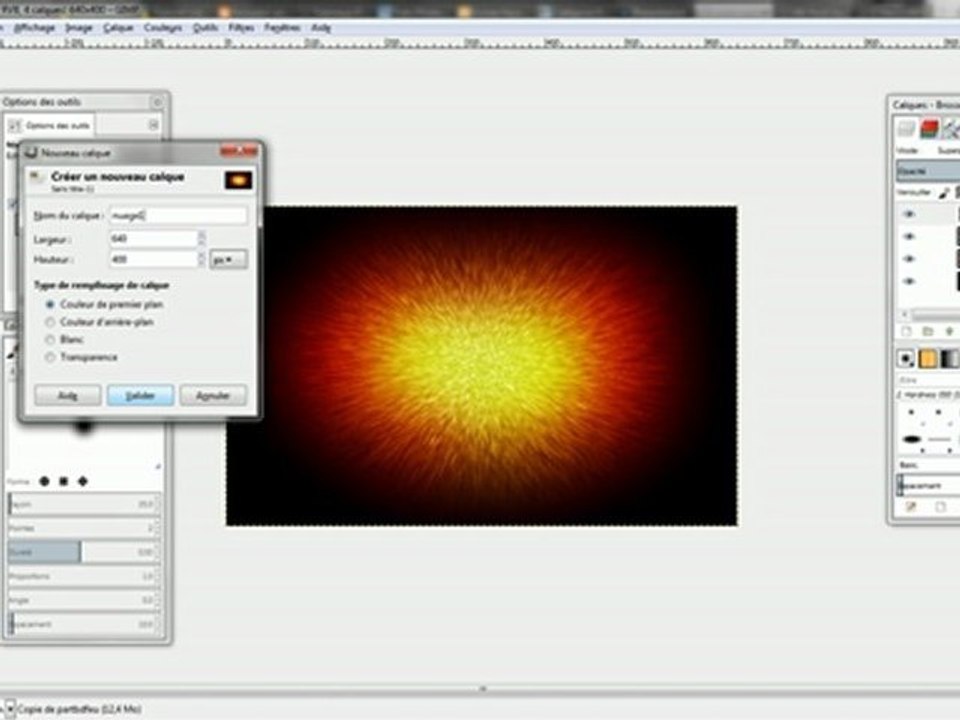Click the Nom du calque text field
960x720 pixels.
click(x=178, y=215)
